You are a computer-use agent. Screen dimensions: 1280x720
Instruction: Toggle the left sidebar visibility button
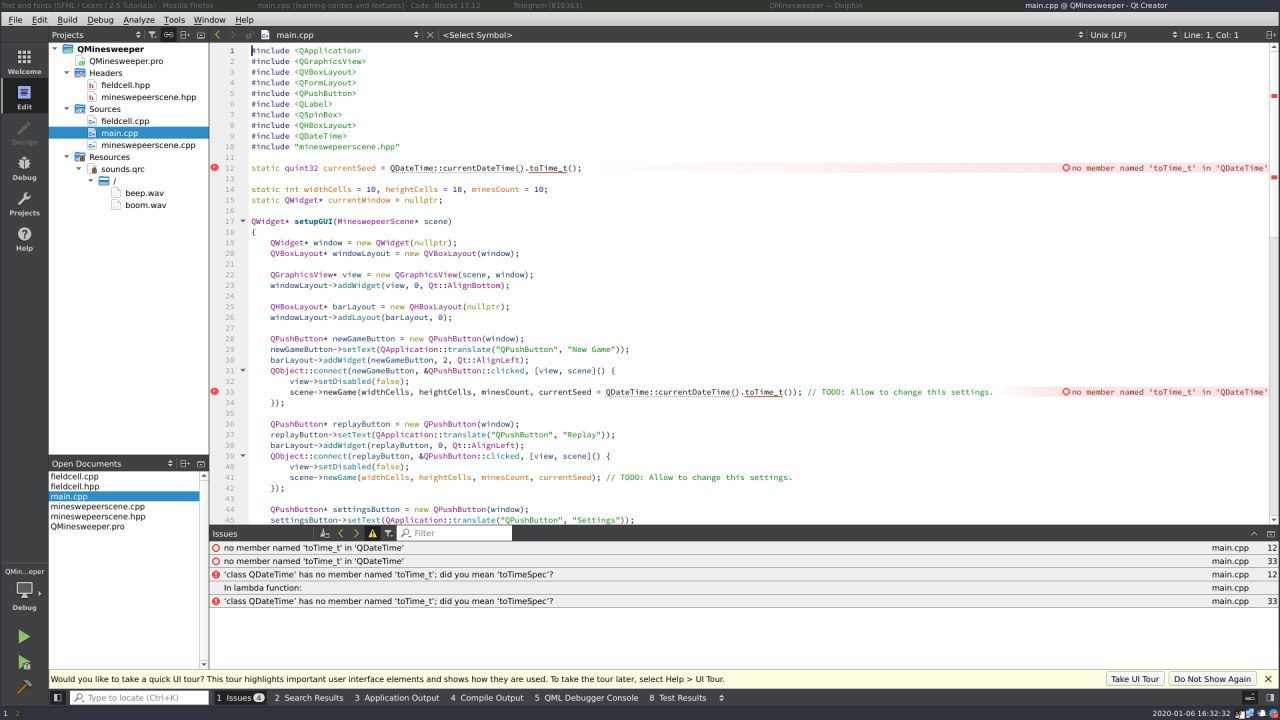(x=57, y=698)
